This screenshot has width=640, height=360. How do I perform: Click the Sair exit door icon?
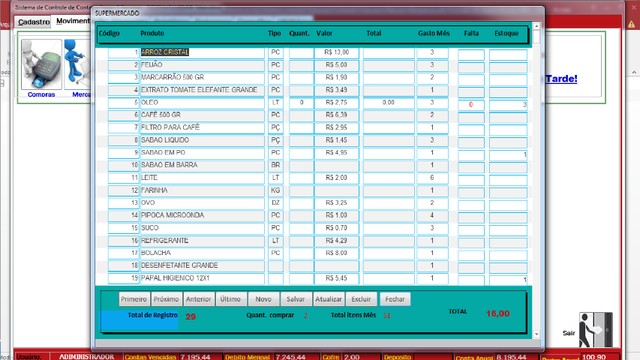click(596, 330)
